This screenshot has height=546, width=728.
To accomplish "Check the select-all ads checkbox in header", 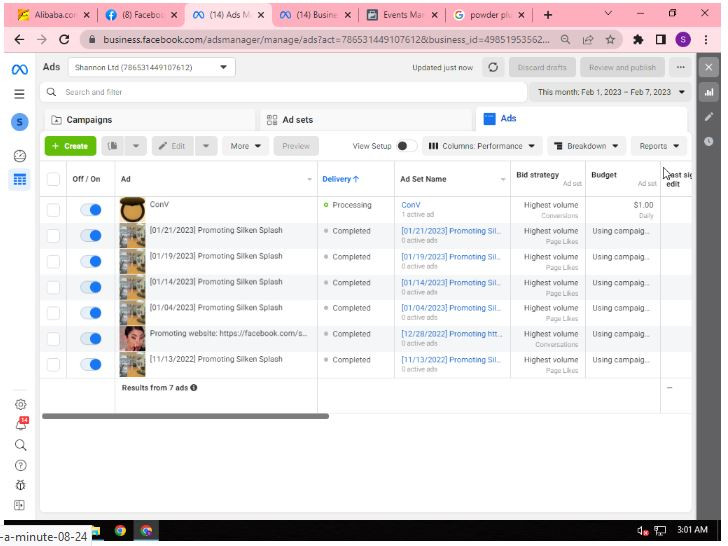I will [x=53, y=179].
